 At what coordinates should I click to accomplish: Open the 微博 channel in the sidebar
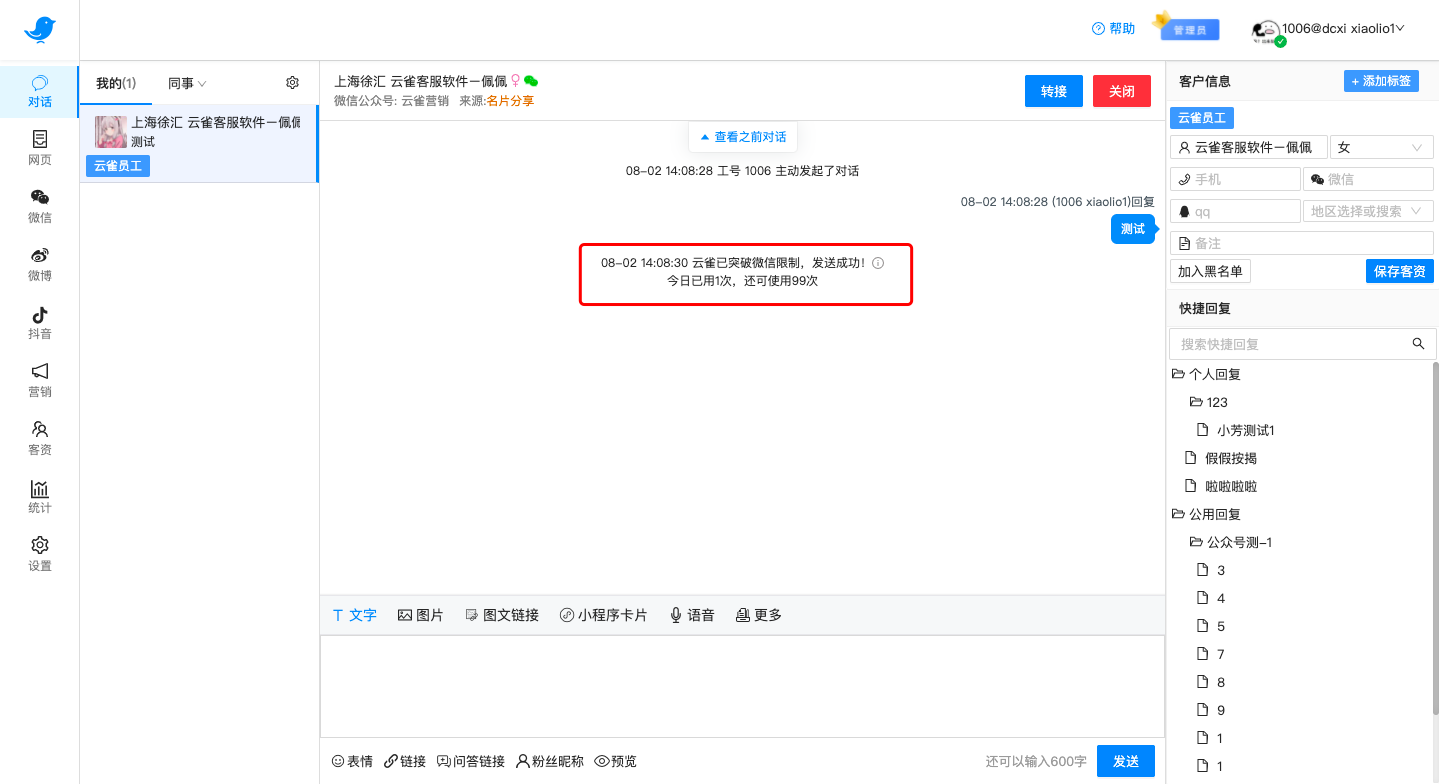point(39,263)
